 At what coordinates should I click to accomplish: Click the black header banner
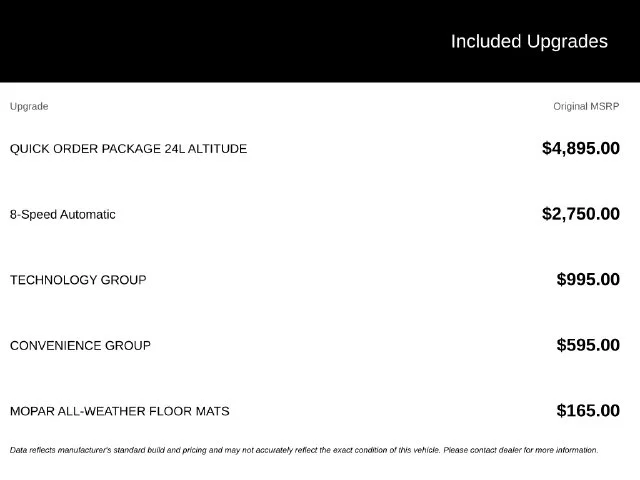[x=320, y=41]
